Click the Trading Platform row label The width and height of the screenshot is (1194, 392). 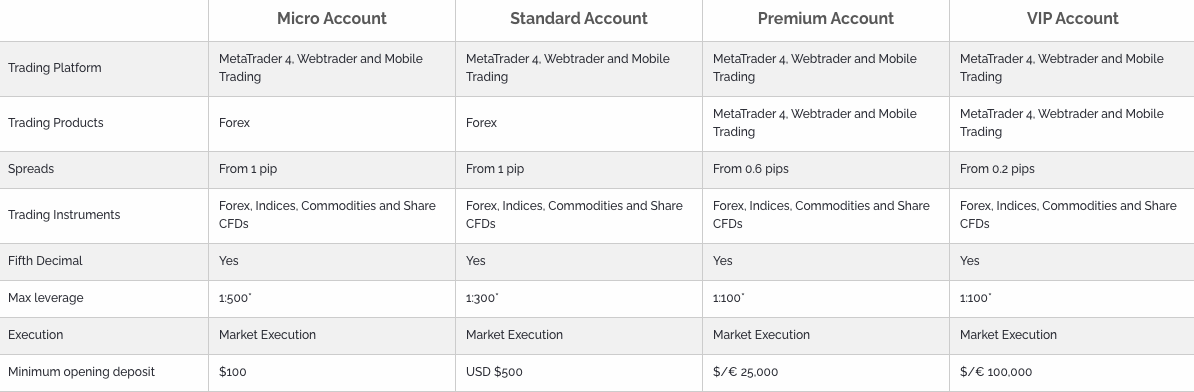pyautogui.click(x=55, y=68)
